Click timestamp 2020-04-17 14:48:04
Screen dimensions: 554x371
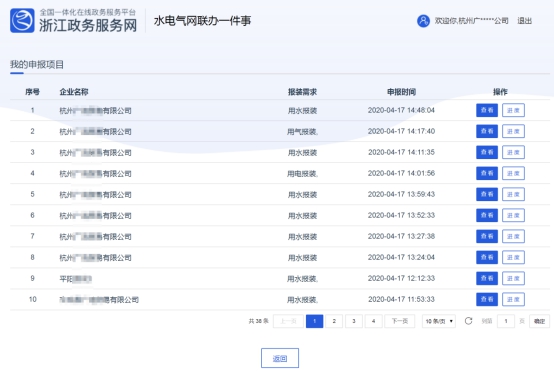(401, 110)
